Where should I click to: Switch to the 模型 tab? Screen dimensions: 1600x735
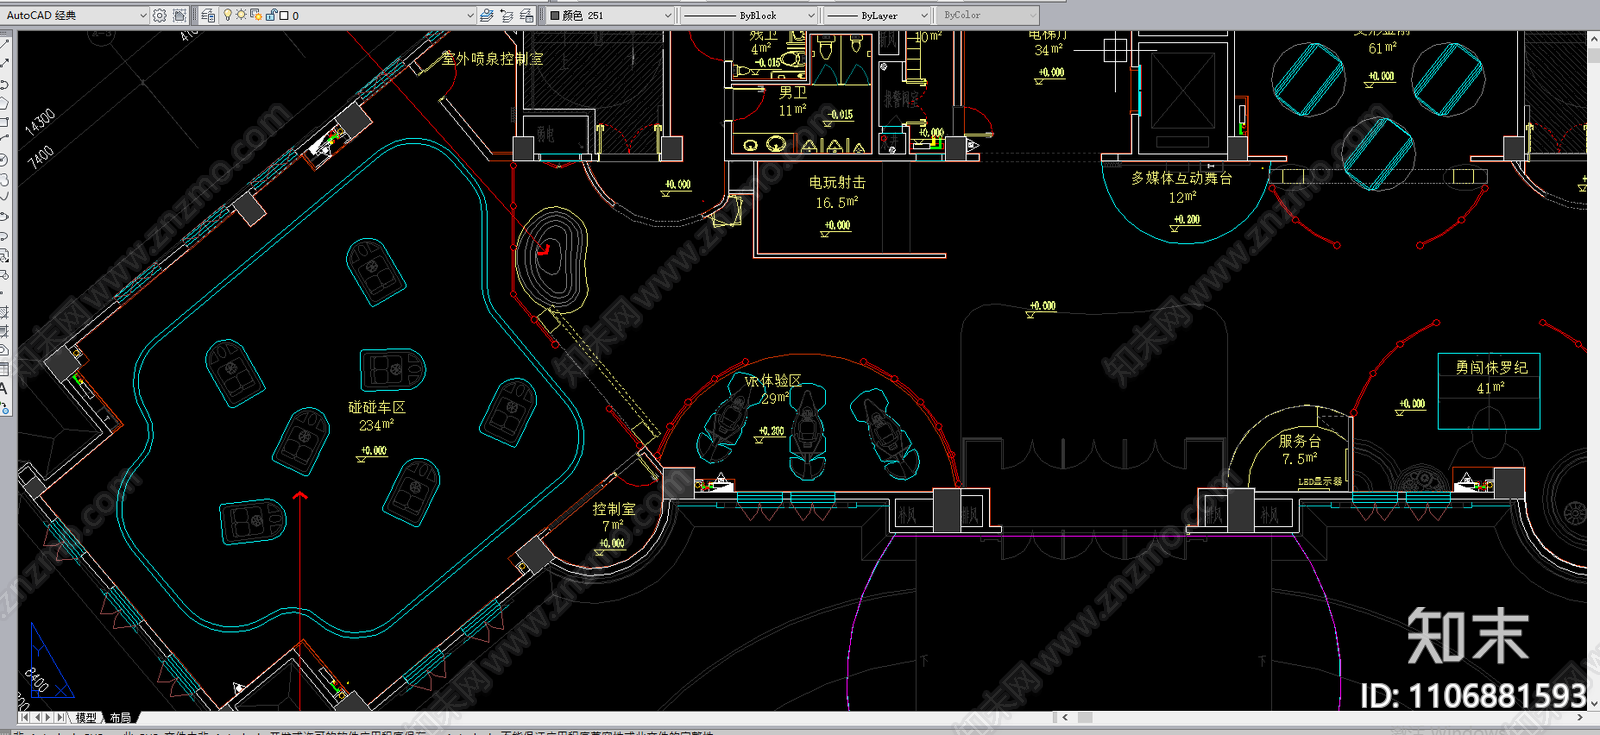pyautogui.click(x=86, y=717)
